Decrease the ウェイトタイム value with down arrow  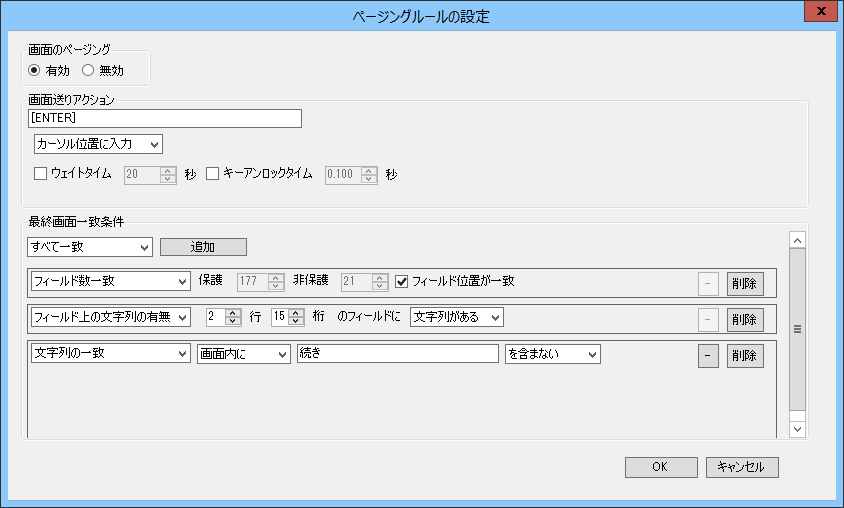pyautogui.click(x=168, y=179)
